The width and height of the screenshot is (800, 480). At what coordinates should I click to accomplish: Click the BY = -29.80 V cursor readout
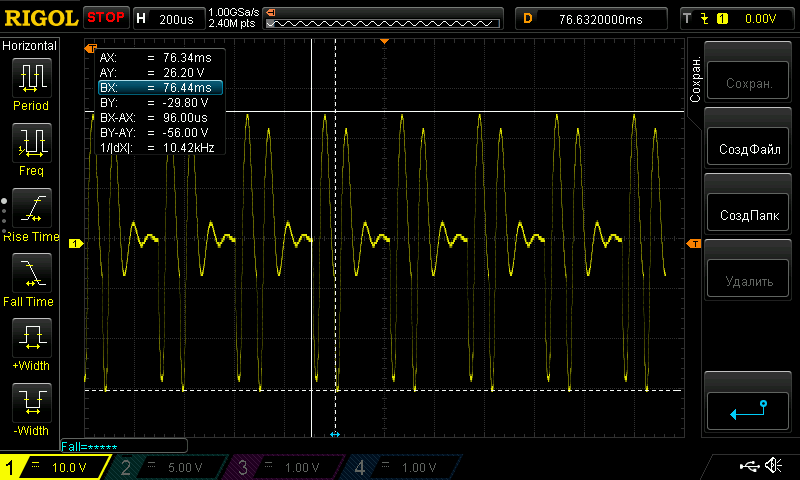pyautogui.click(x=154, y=103)
